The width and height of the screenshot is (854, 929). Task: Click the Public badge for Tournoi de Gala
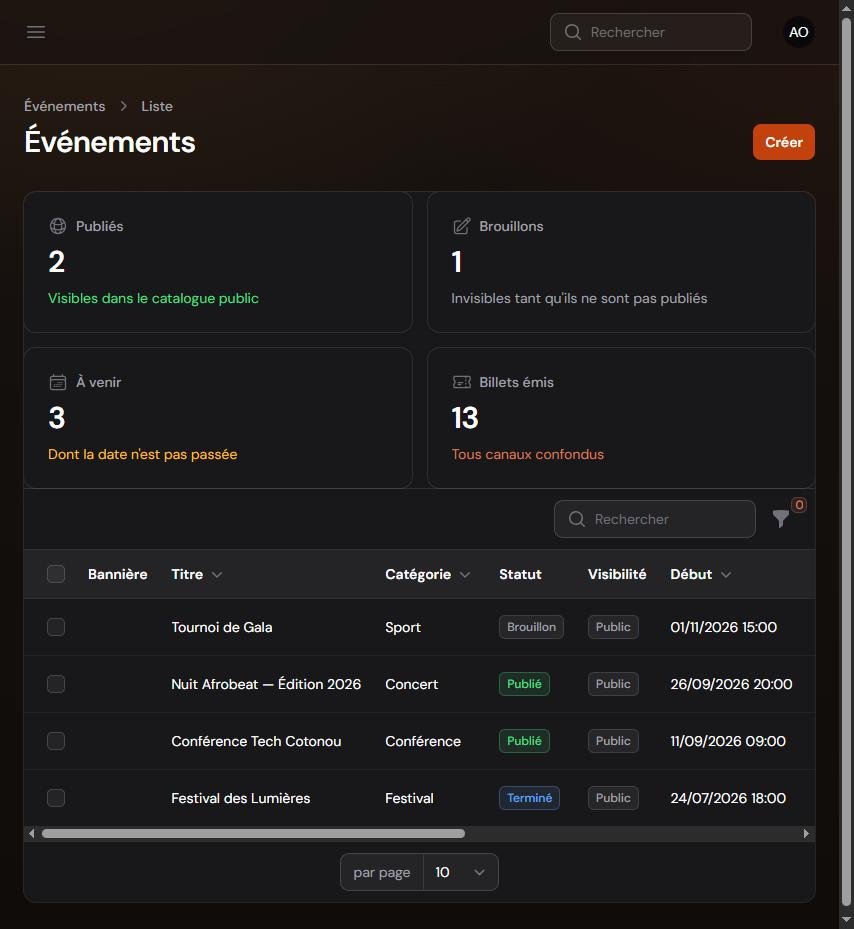click(613, 627)
